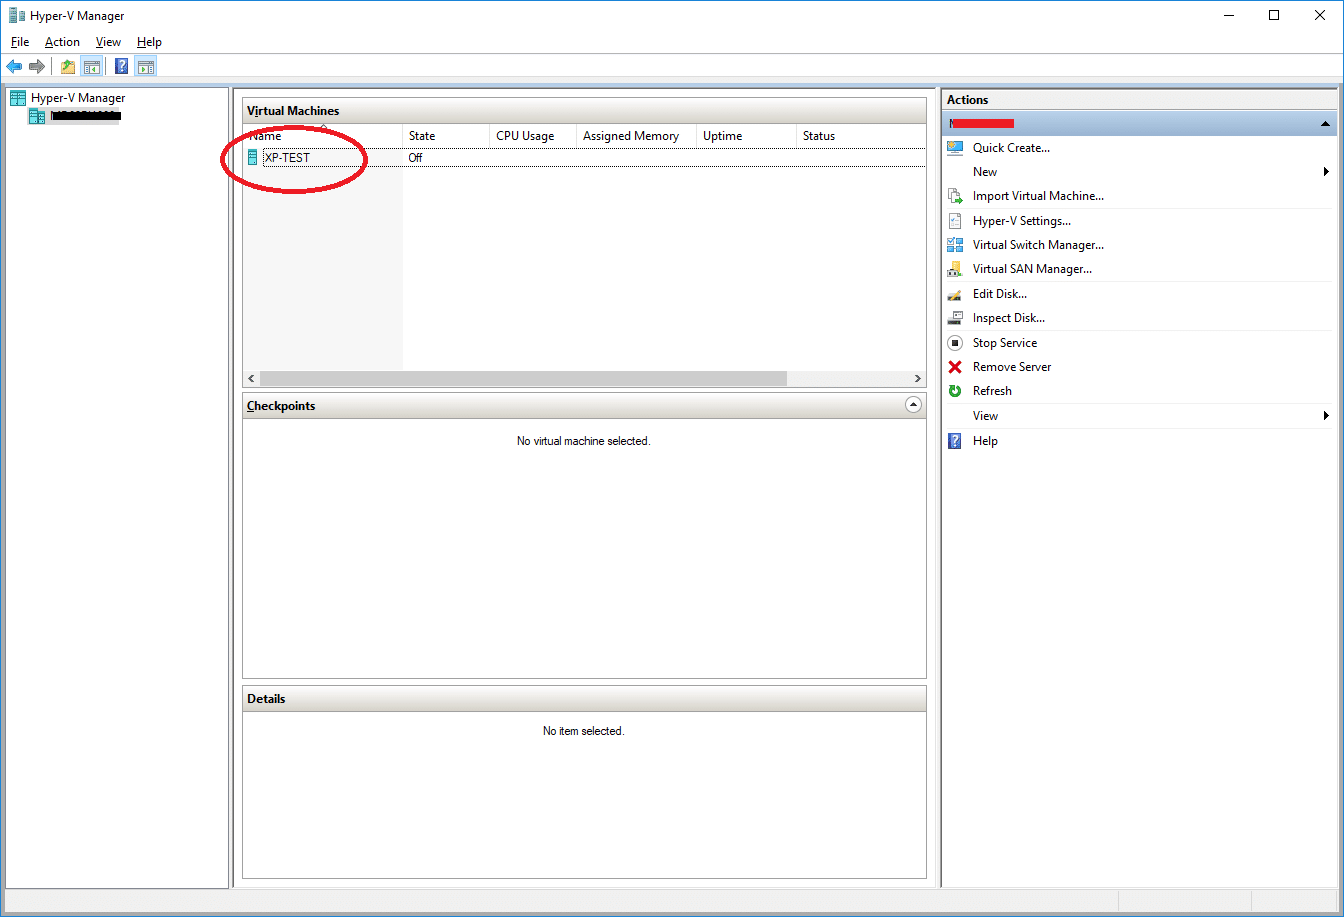Screen dimensions: 1344x917
Task: Click Stop Service action
Action: (1005, 343)
